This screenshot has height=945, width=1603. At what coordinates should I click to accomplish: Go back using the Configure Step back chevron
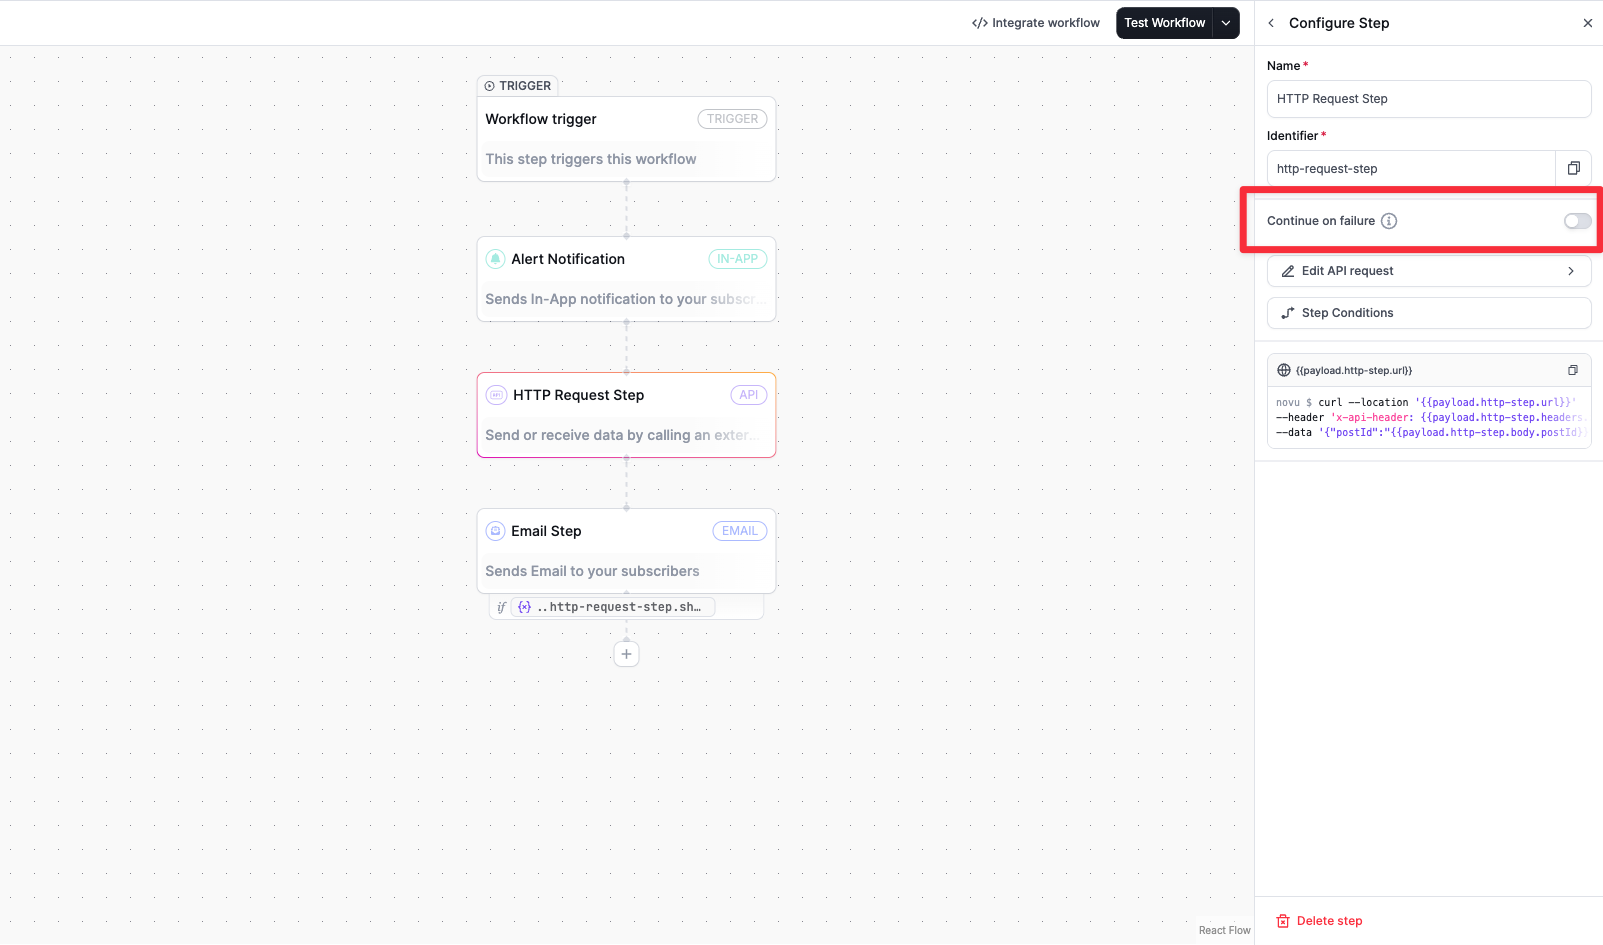(1269, 22)
